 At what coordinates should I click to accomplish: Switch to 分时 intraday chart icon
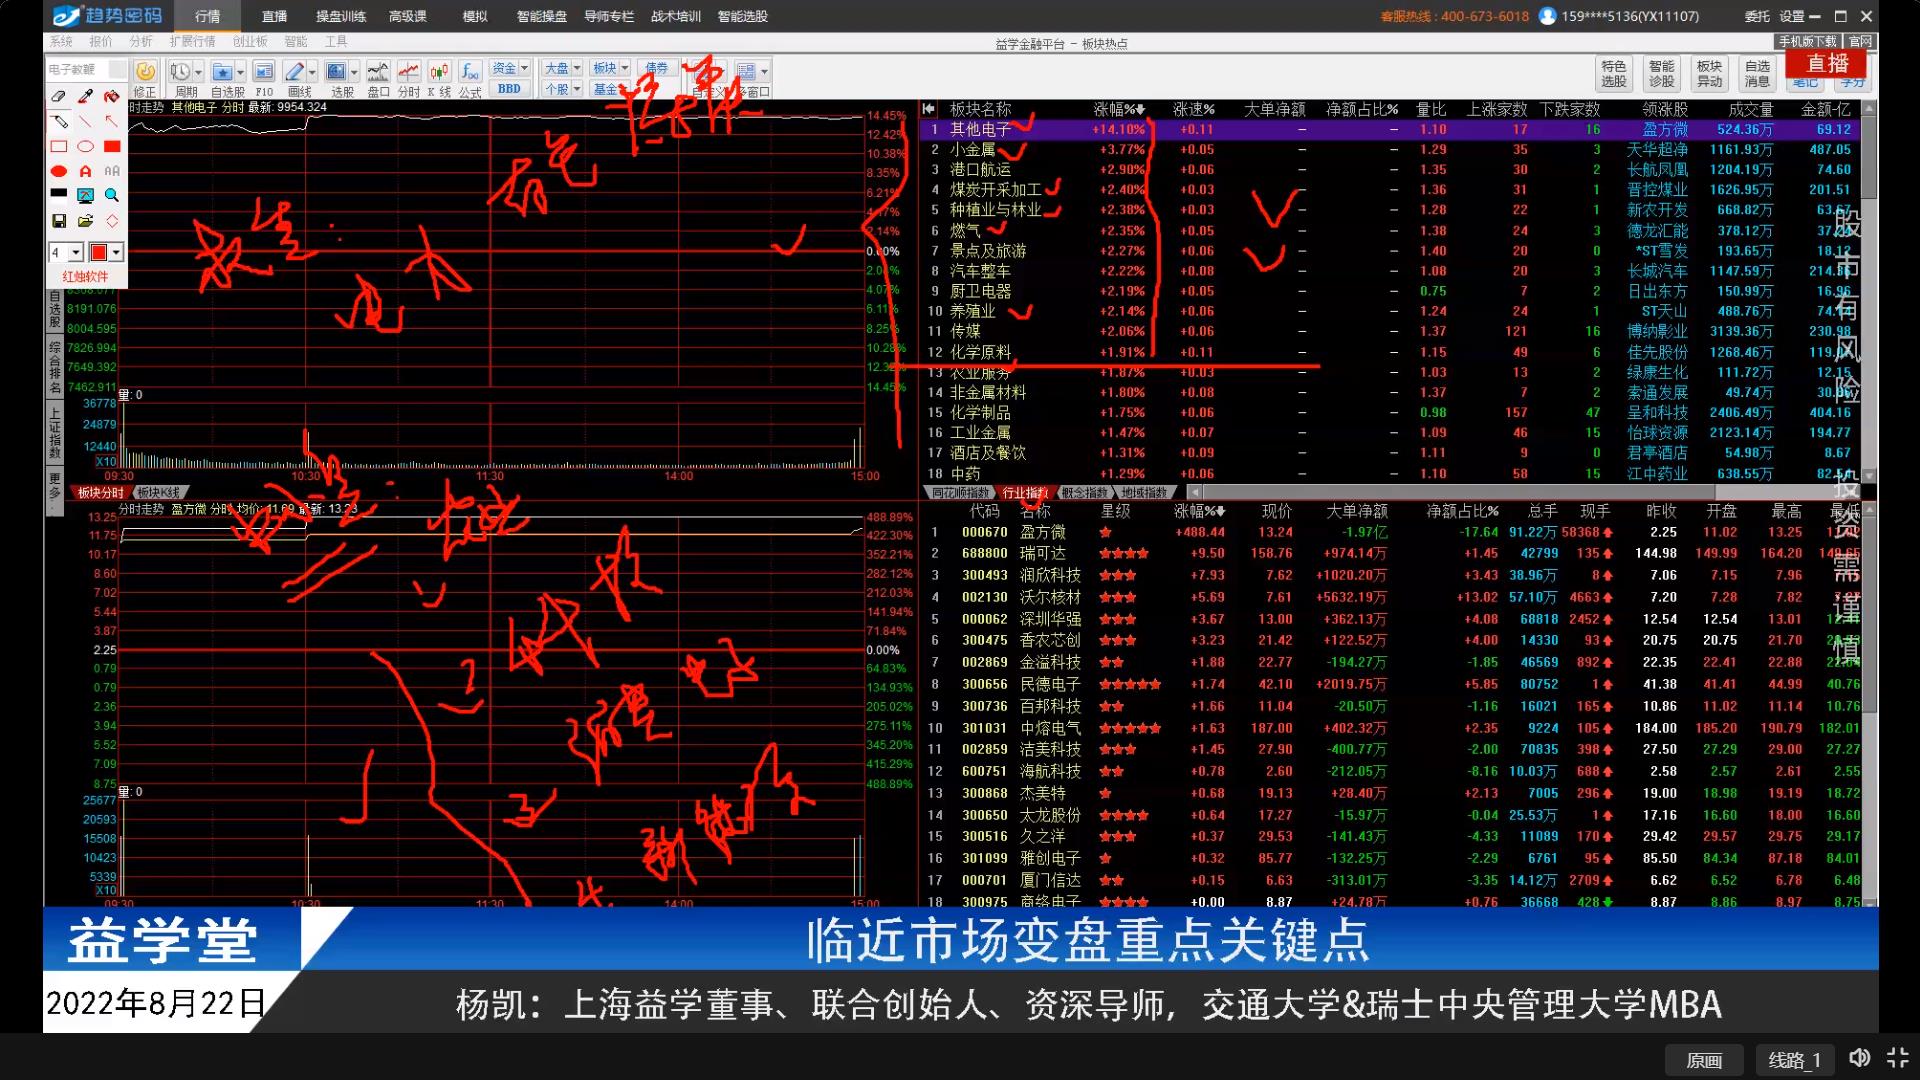pyautogui.click(x=409, y=78)
